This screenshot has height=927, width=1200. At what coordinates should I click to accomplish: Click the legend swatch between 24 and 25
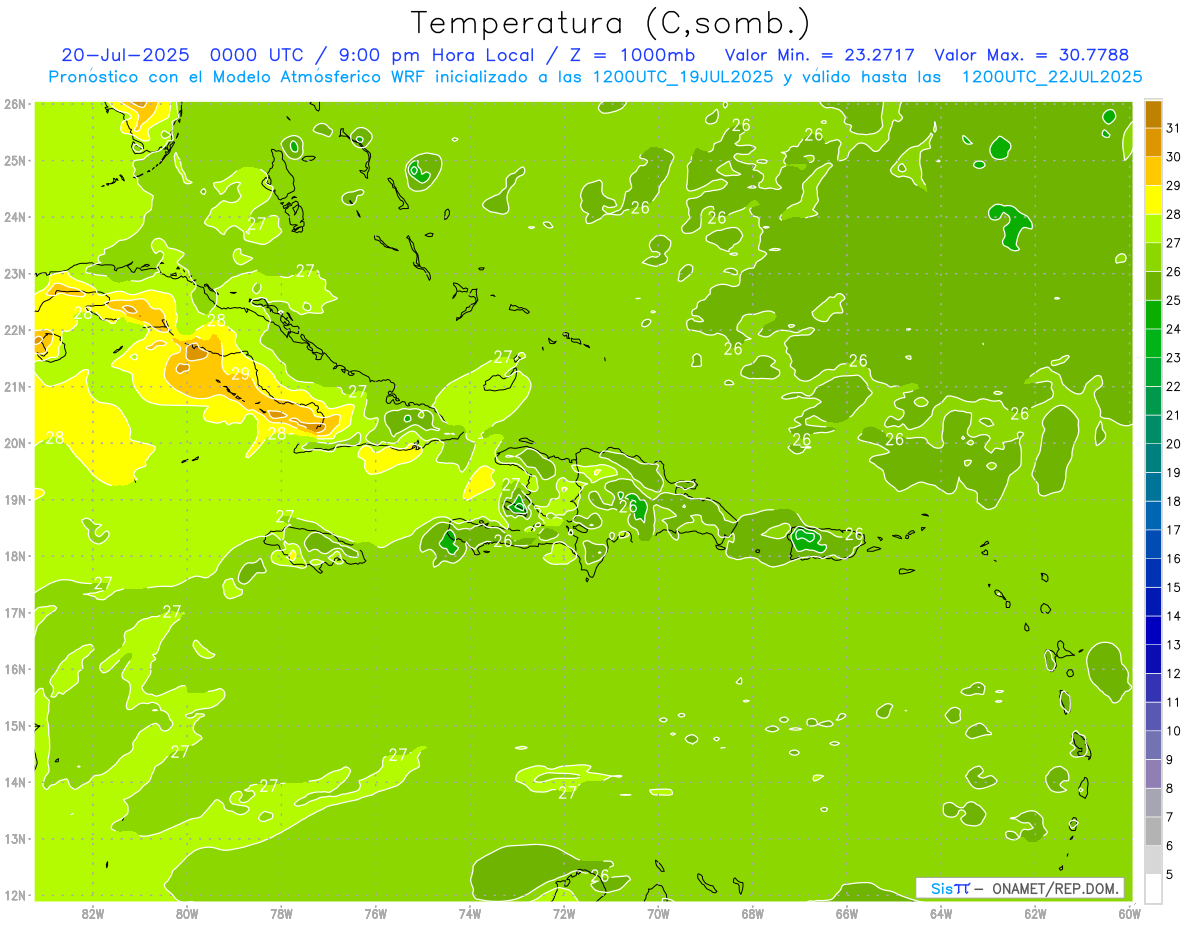tap(1153, 314)
